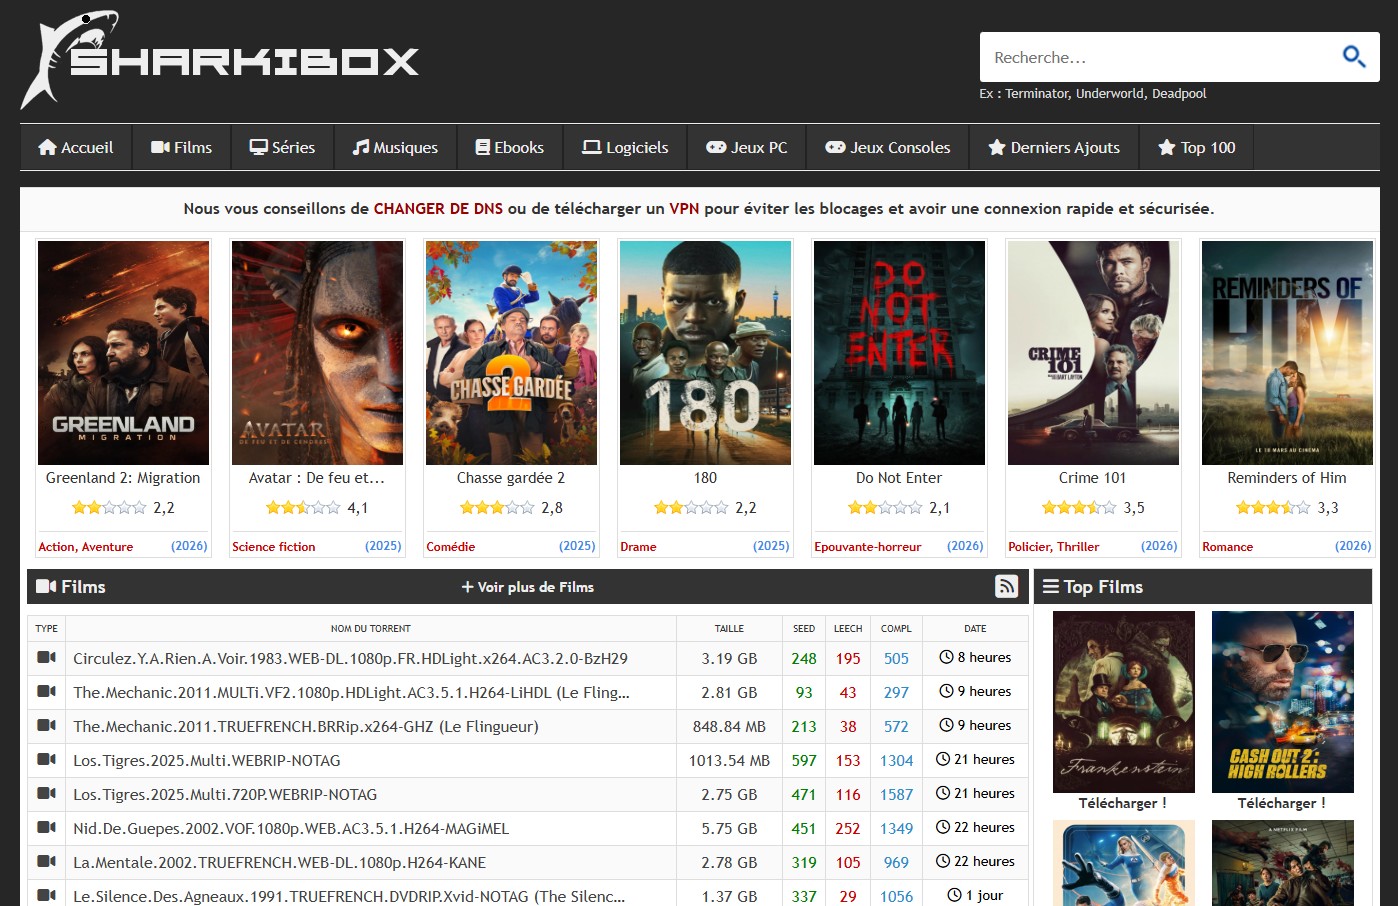
Task: Click the star rating under Chasse gardée 2
Action: (x=497, y=508)
